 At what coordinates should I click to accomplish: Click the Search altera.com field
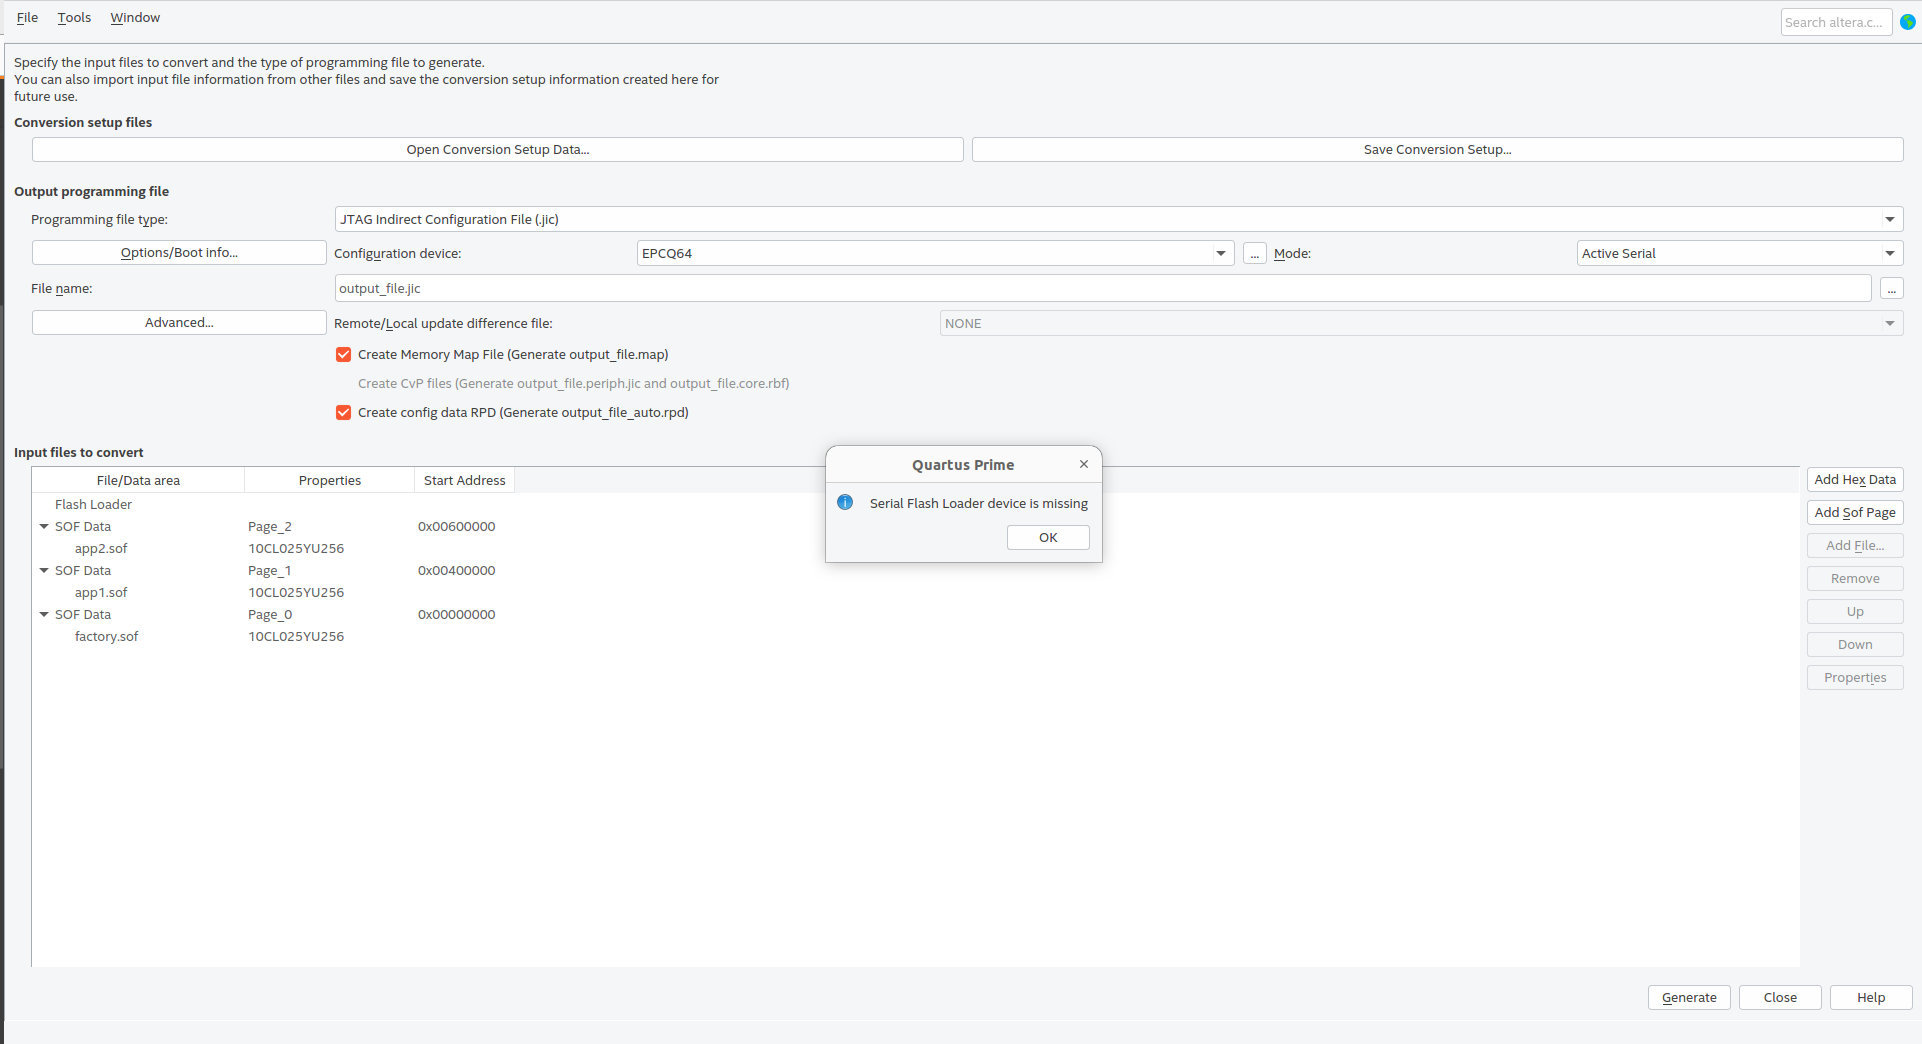coord(1836,22)
